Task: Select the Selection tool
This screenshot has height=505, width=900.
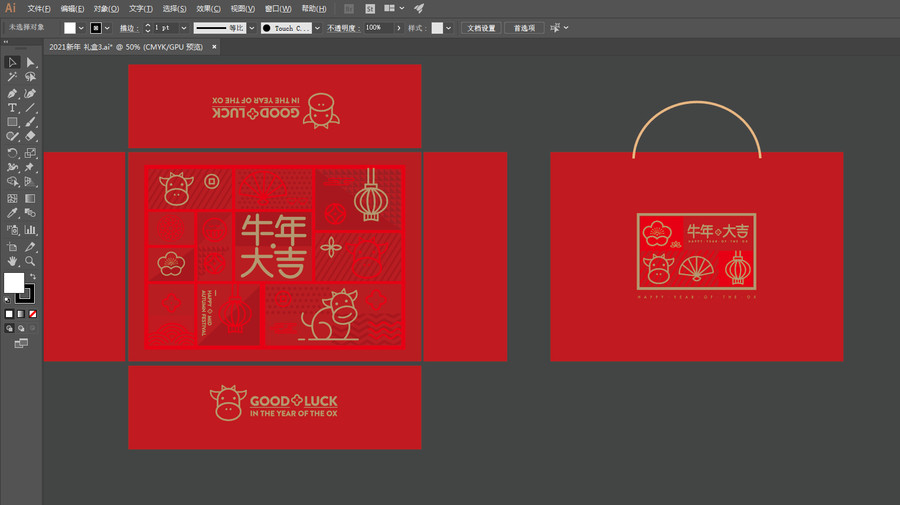Action: 12,62
